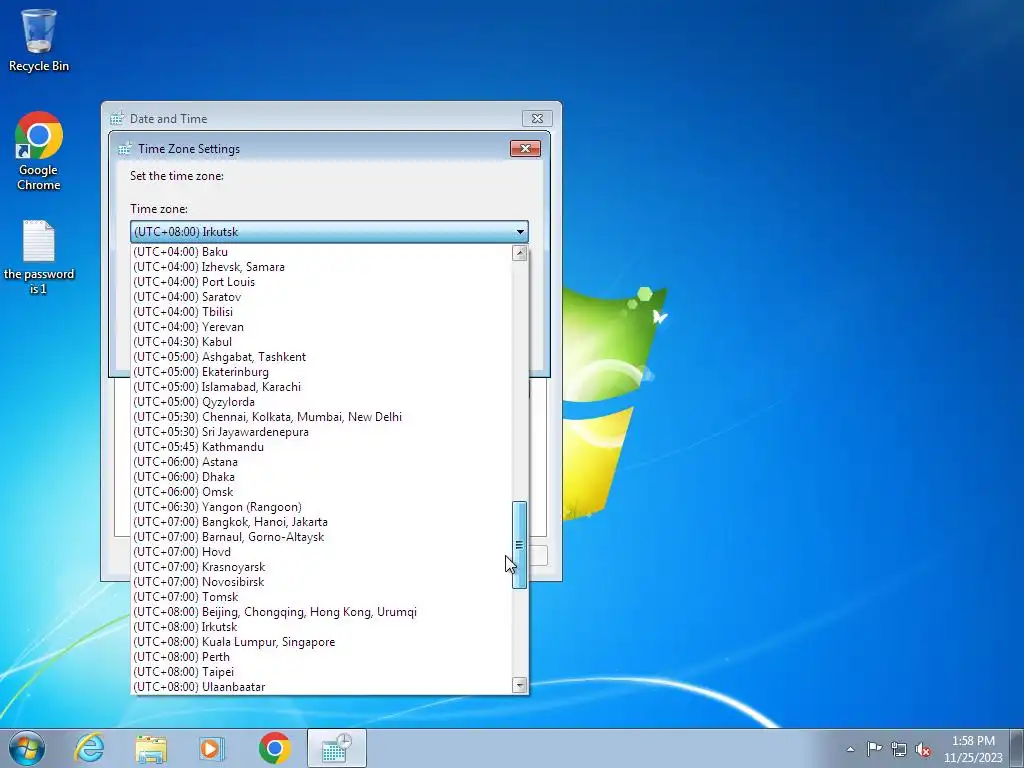Select (UTC+07:00) Tomsk
The image size is (1024, 768).
point(321,598)
